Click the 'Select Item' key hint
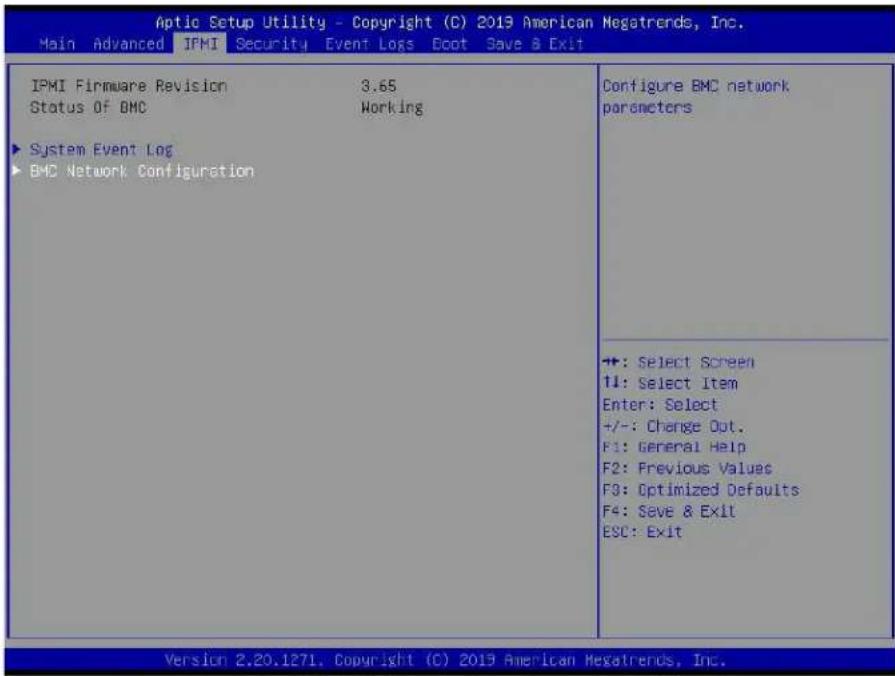895x676 pixels. [670, 383]
